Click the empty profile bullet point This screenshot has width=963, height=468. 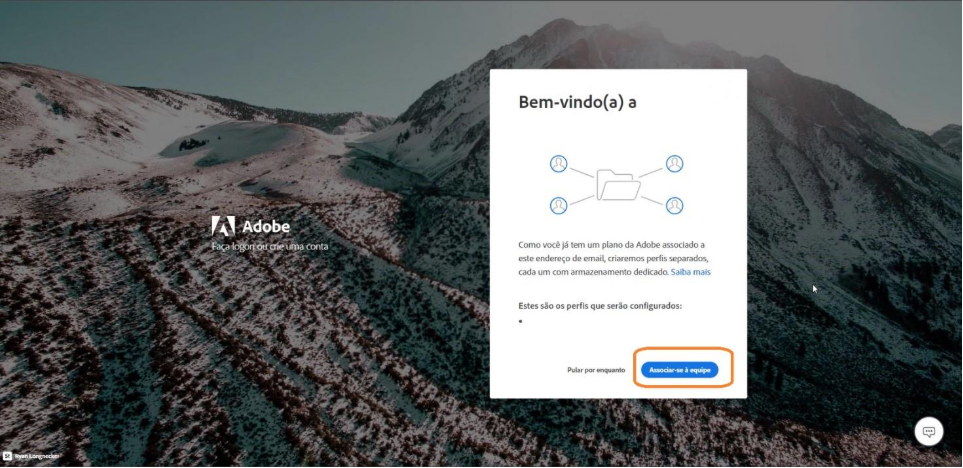[x=521, y=321]
